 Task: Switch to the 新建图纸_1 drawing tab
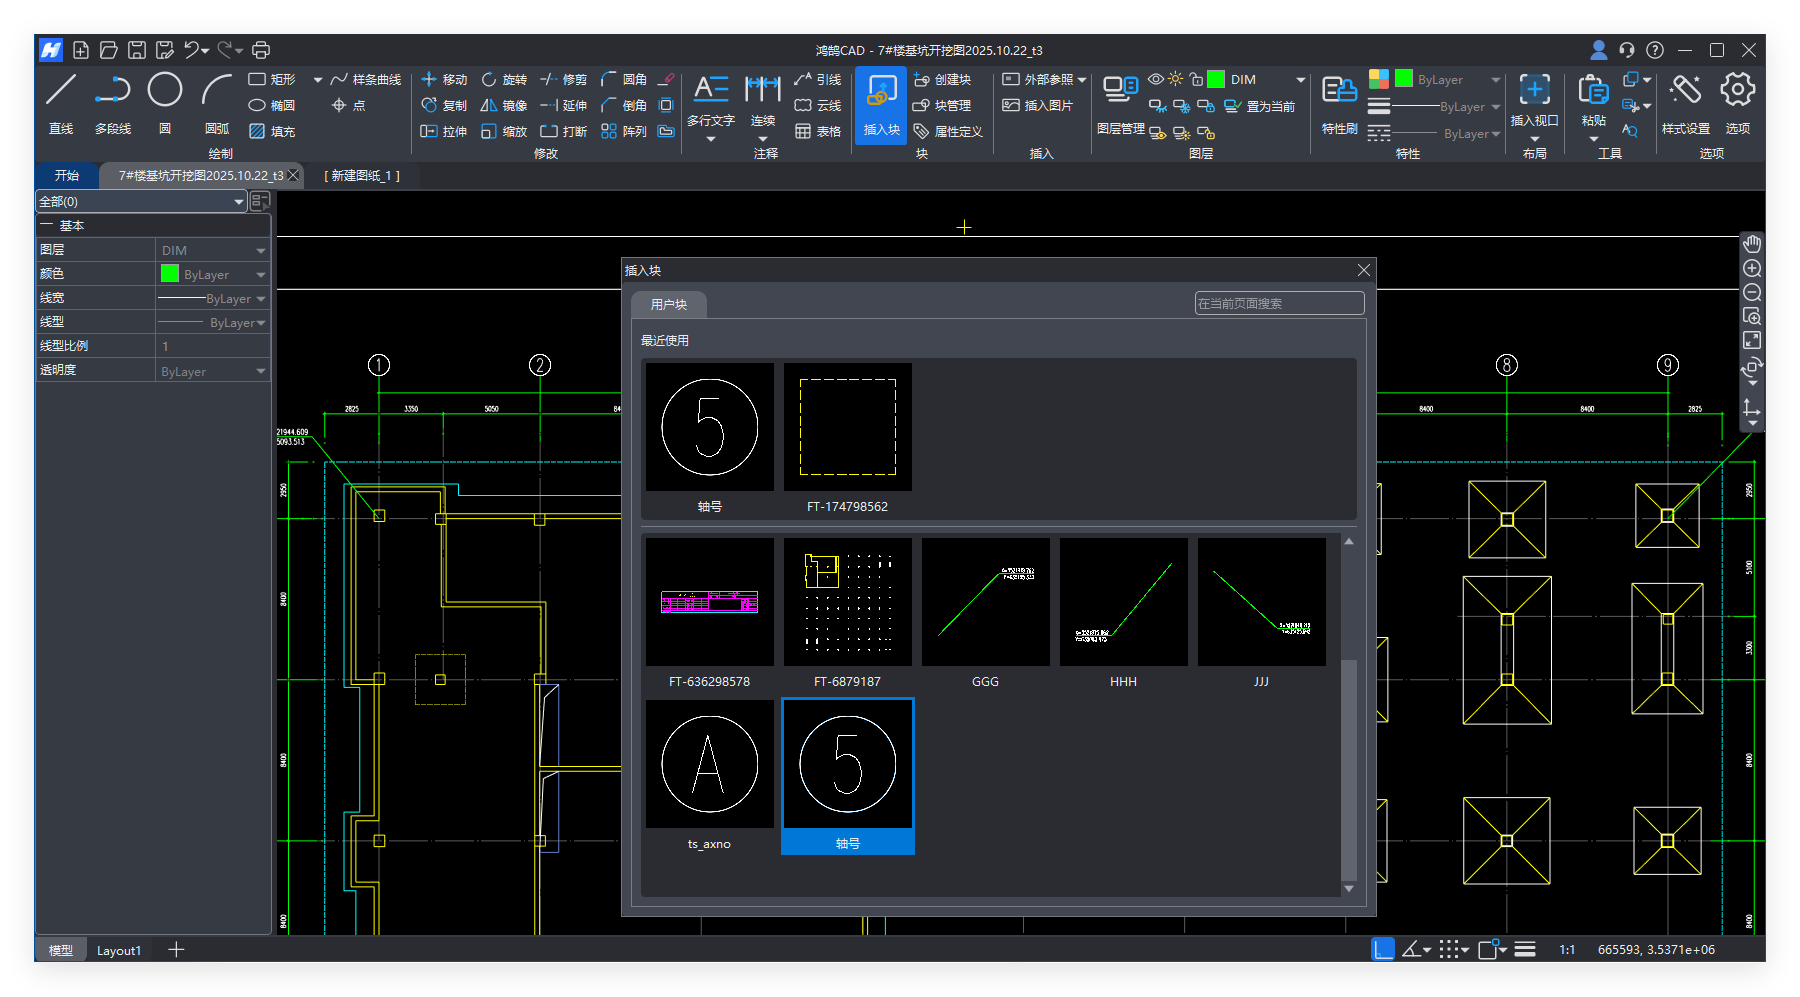[362, 175]
